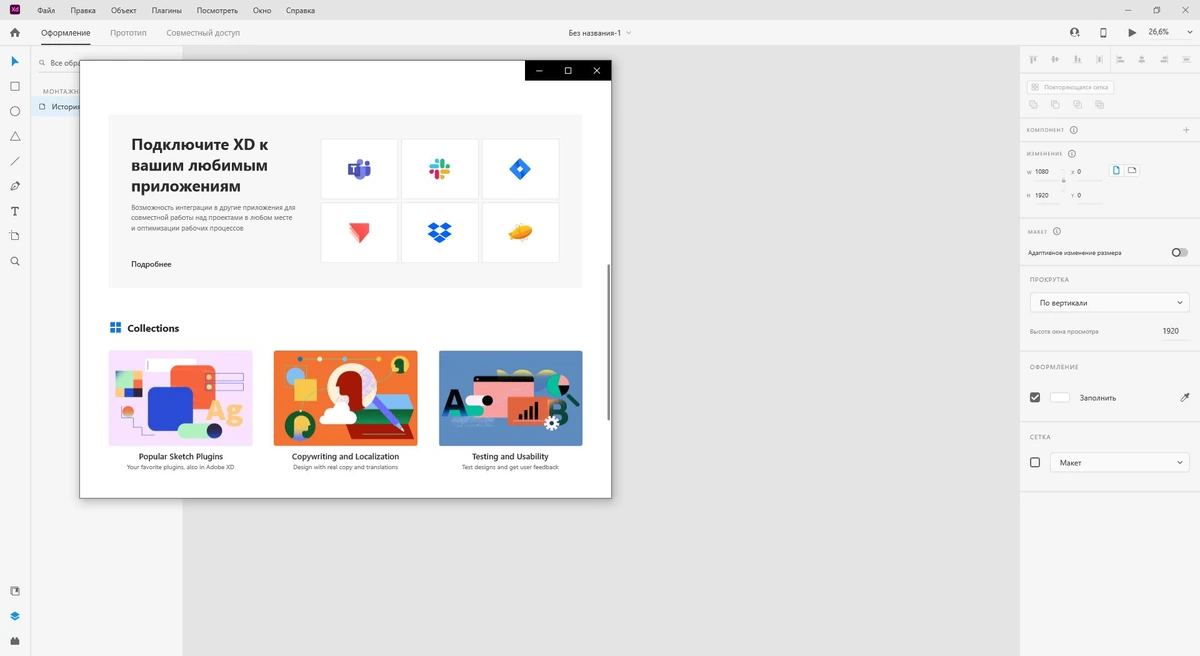Choose the Pen tool

tap(15, 186)
